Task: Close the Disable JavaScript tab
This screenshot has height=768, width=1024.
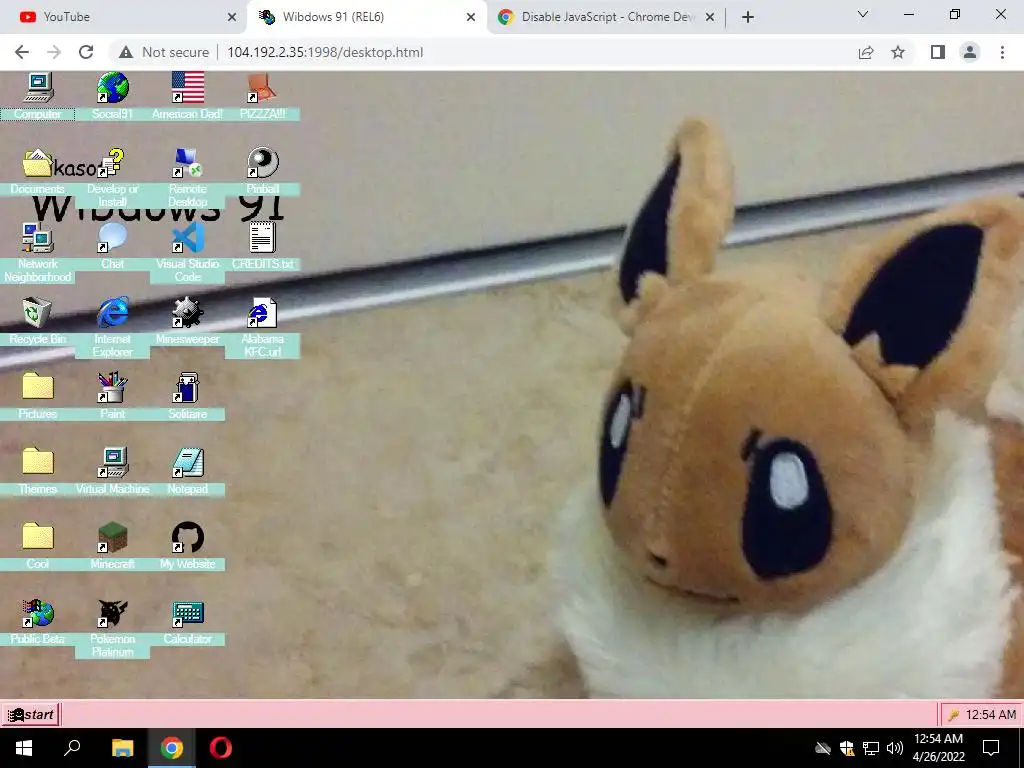Action: point(710,17)
